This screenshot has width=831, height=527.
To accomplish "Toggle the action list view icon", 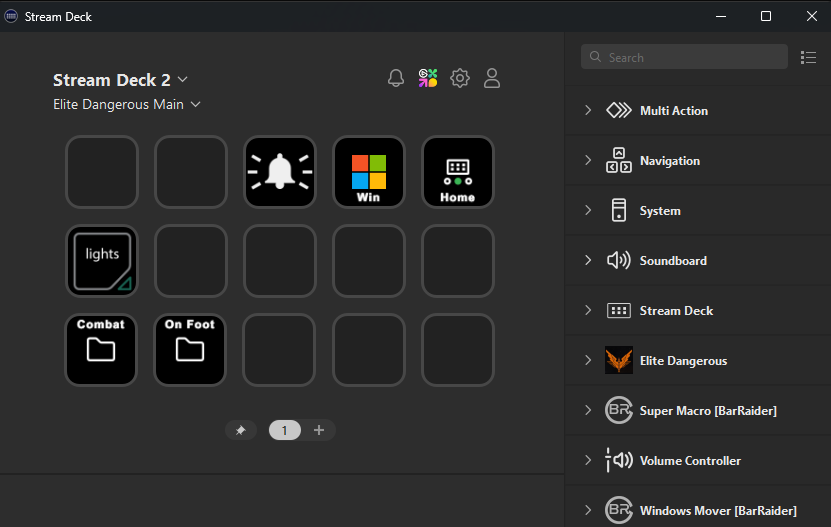I will (808, 57).
